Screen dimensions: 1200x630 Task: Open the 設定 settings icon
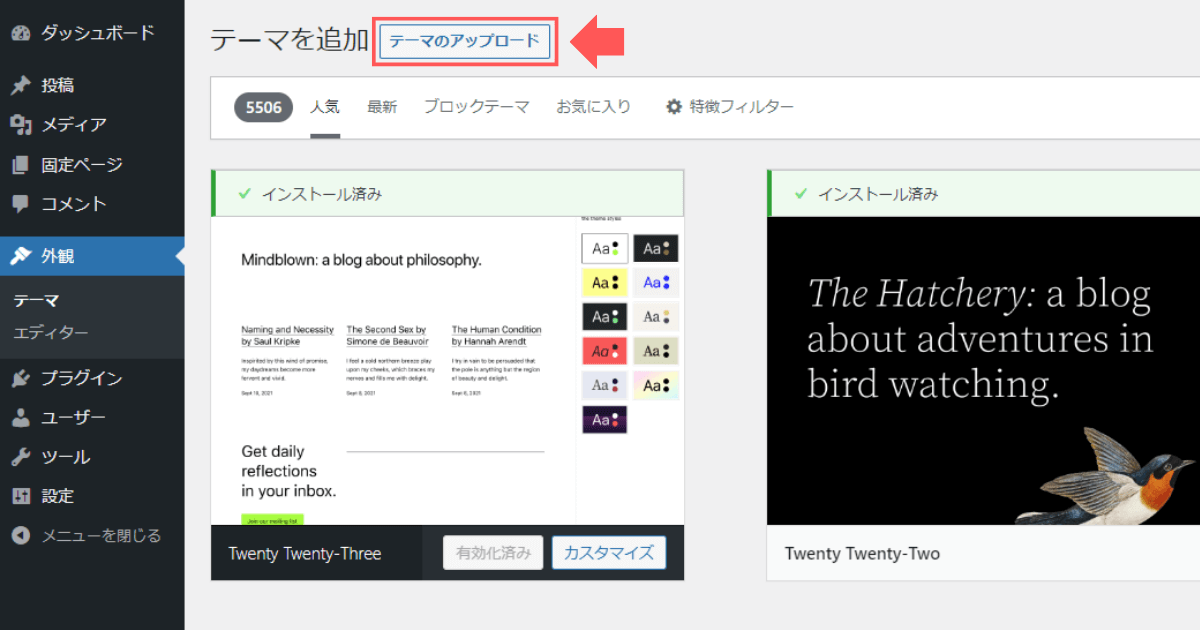point(22,495)
